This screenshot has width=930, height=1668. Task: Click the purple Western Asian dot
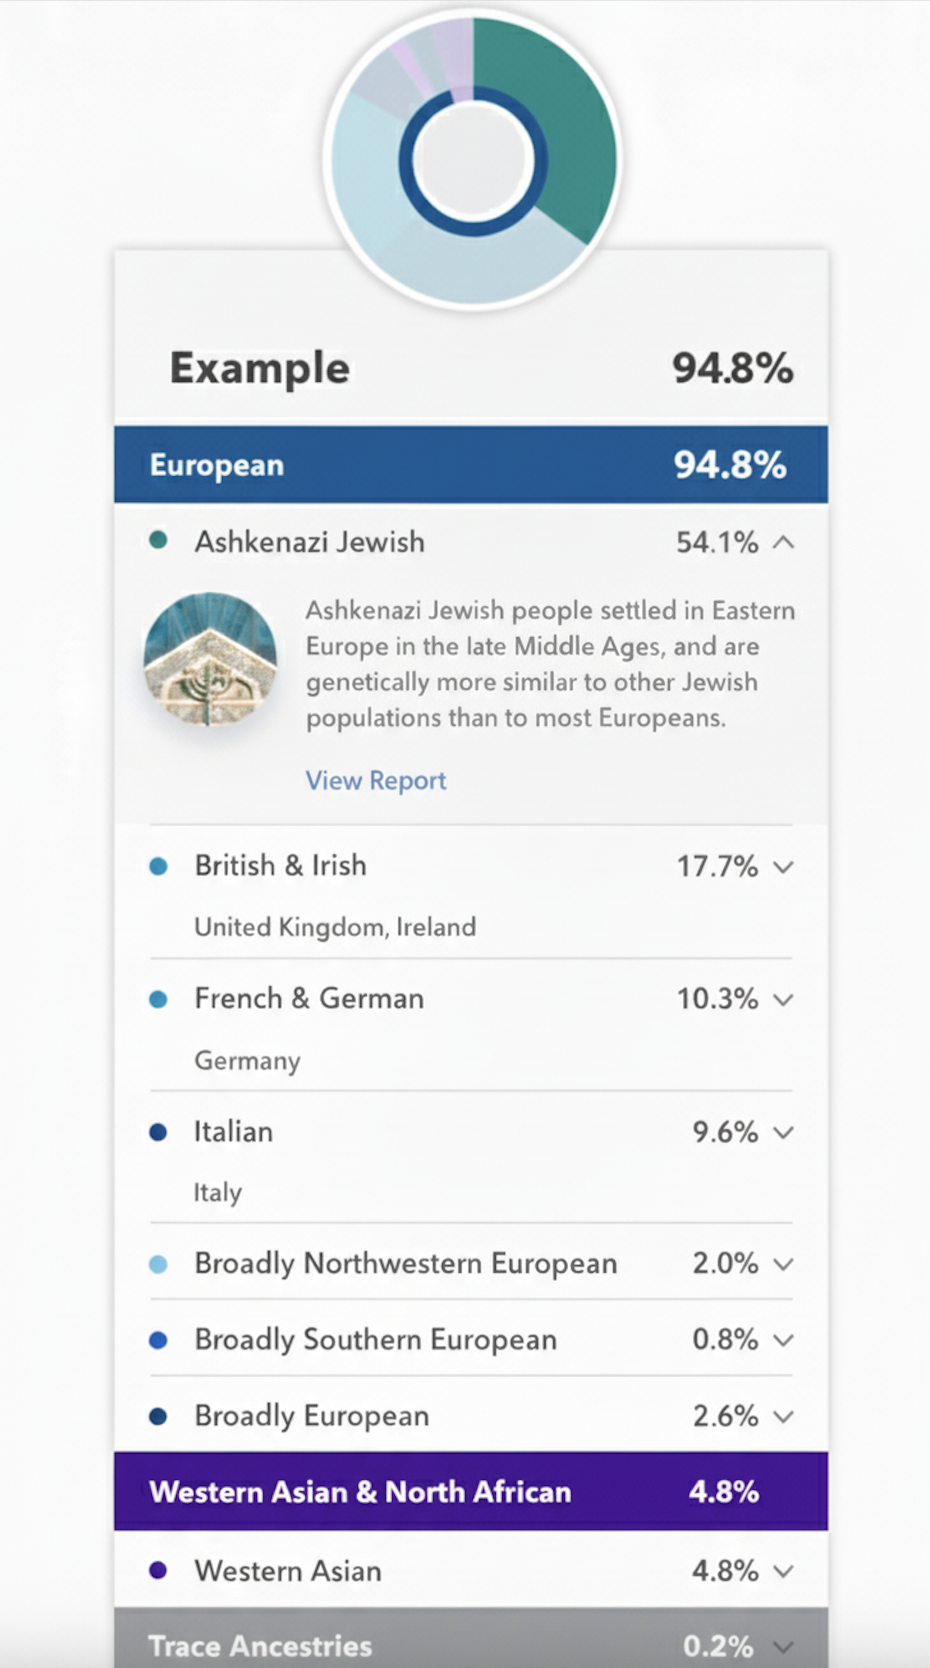tap(158, 1570)
